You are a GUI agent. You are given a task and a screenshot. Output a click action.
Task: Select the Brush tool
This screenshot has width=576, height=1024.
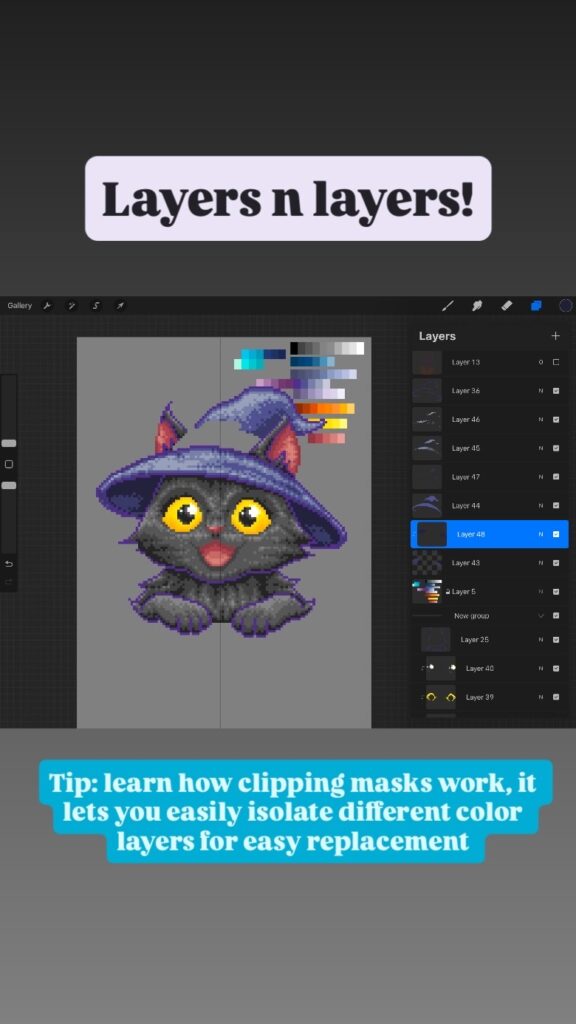coord(448,306)
